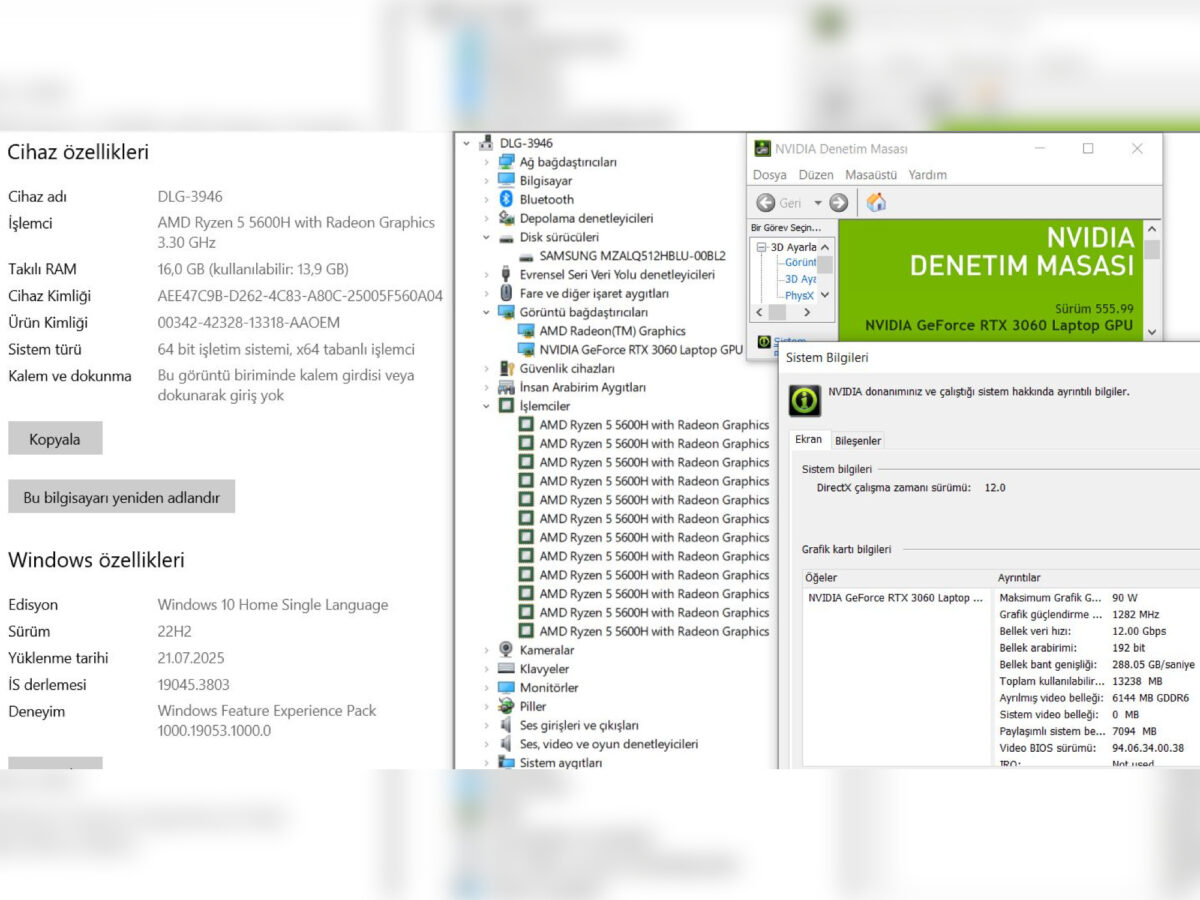
Task: Open the back history dropdown arrow
Action: (x=817, y=203)
